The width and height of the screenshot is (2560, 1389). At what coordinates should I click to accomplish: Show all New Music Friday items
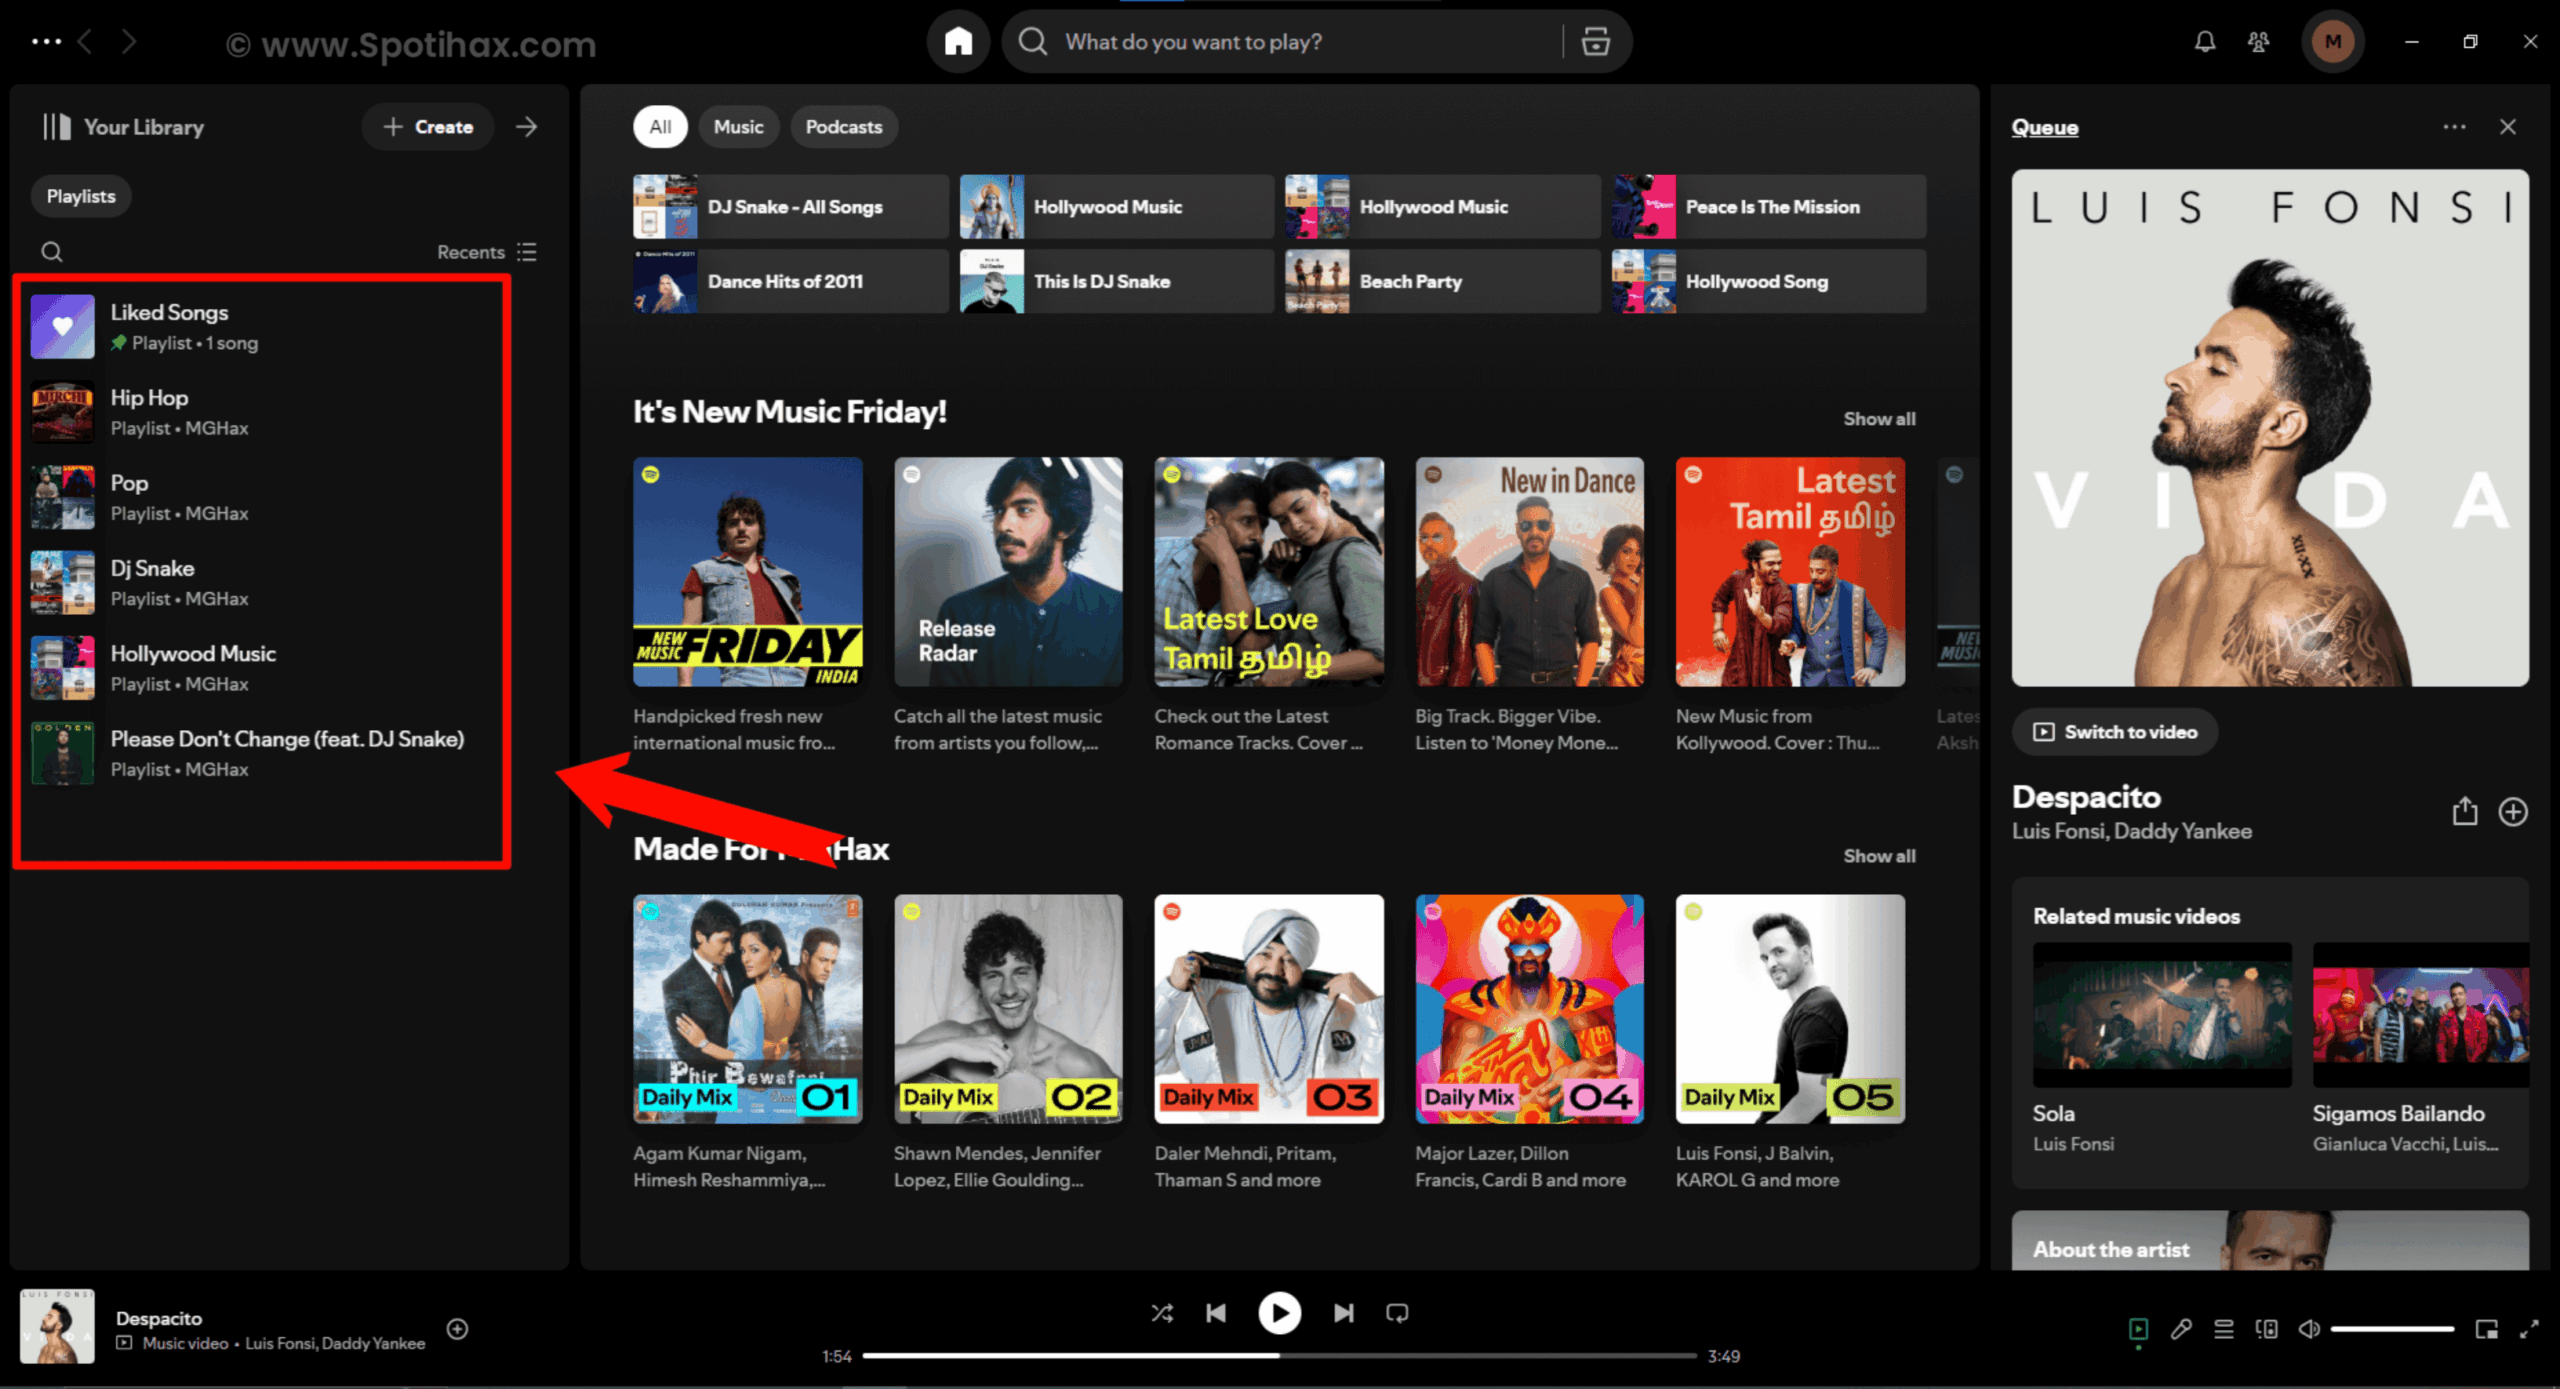(x=1879, y=419)
